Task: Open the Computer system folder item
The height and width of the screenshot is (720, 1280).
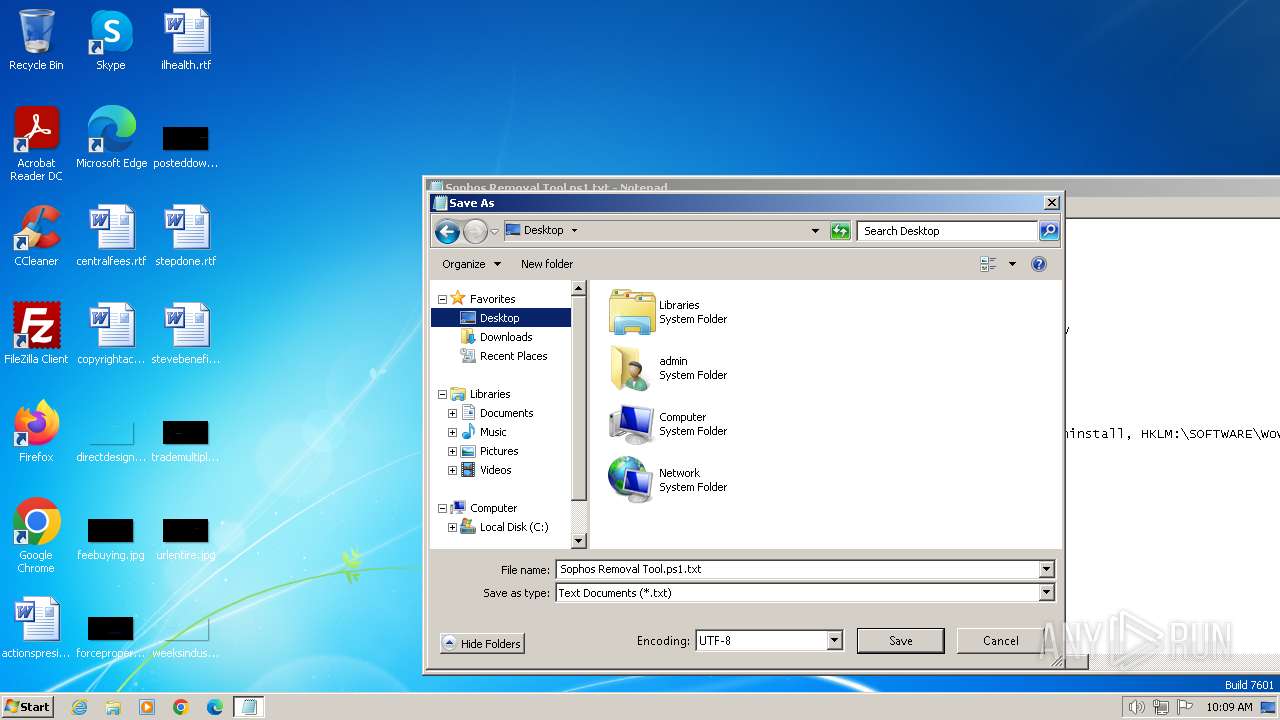Action: [x=668, y=424]
